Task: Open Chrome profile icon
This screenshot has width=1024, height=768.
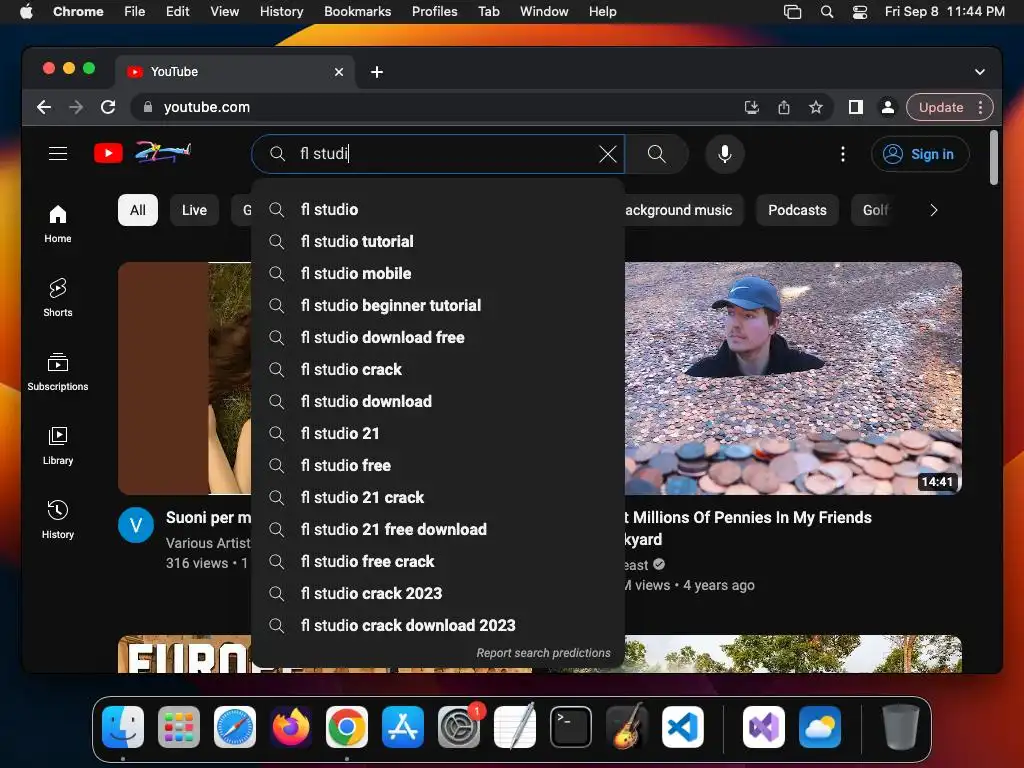Action: [888, 107]
